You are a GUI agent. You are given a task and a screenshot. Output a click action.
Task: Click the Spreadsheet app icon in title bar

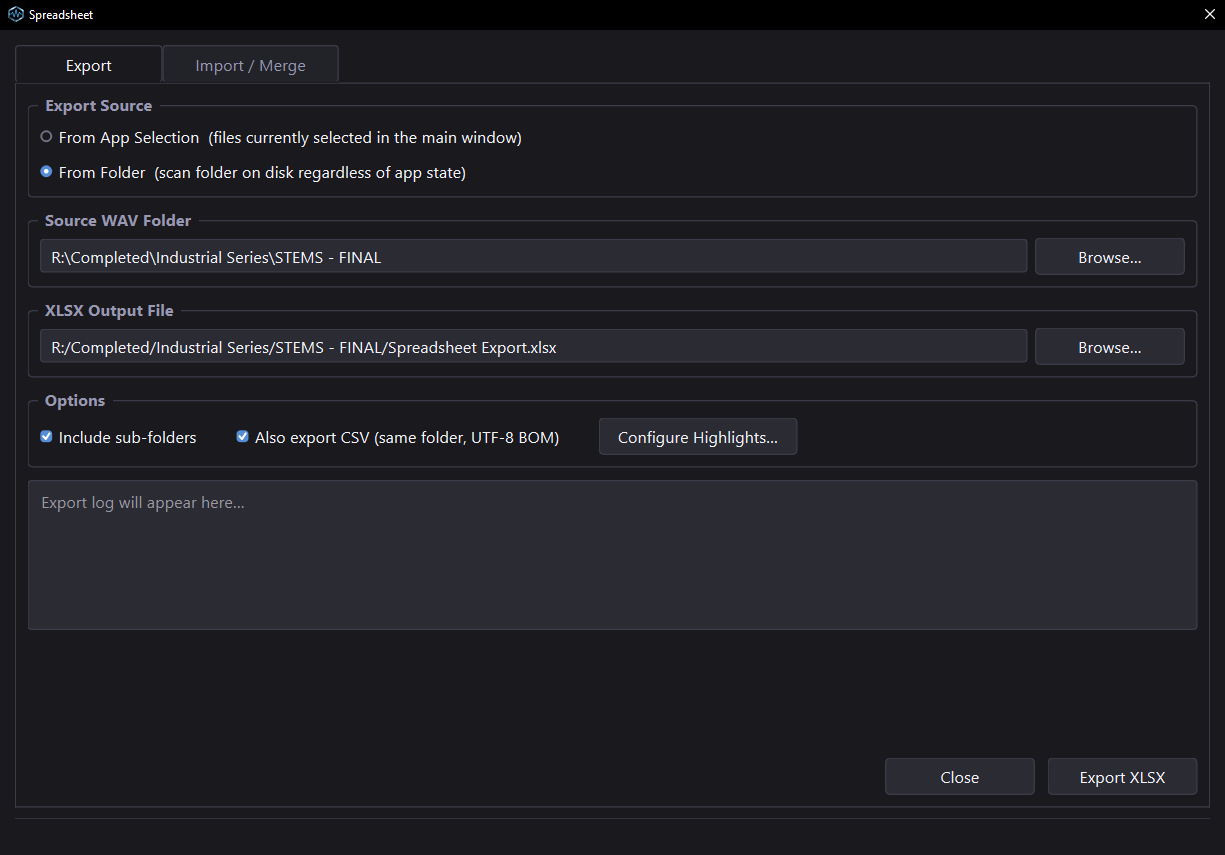(x=16, y=15)
